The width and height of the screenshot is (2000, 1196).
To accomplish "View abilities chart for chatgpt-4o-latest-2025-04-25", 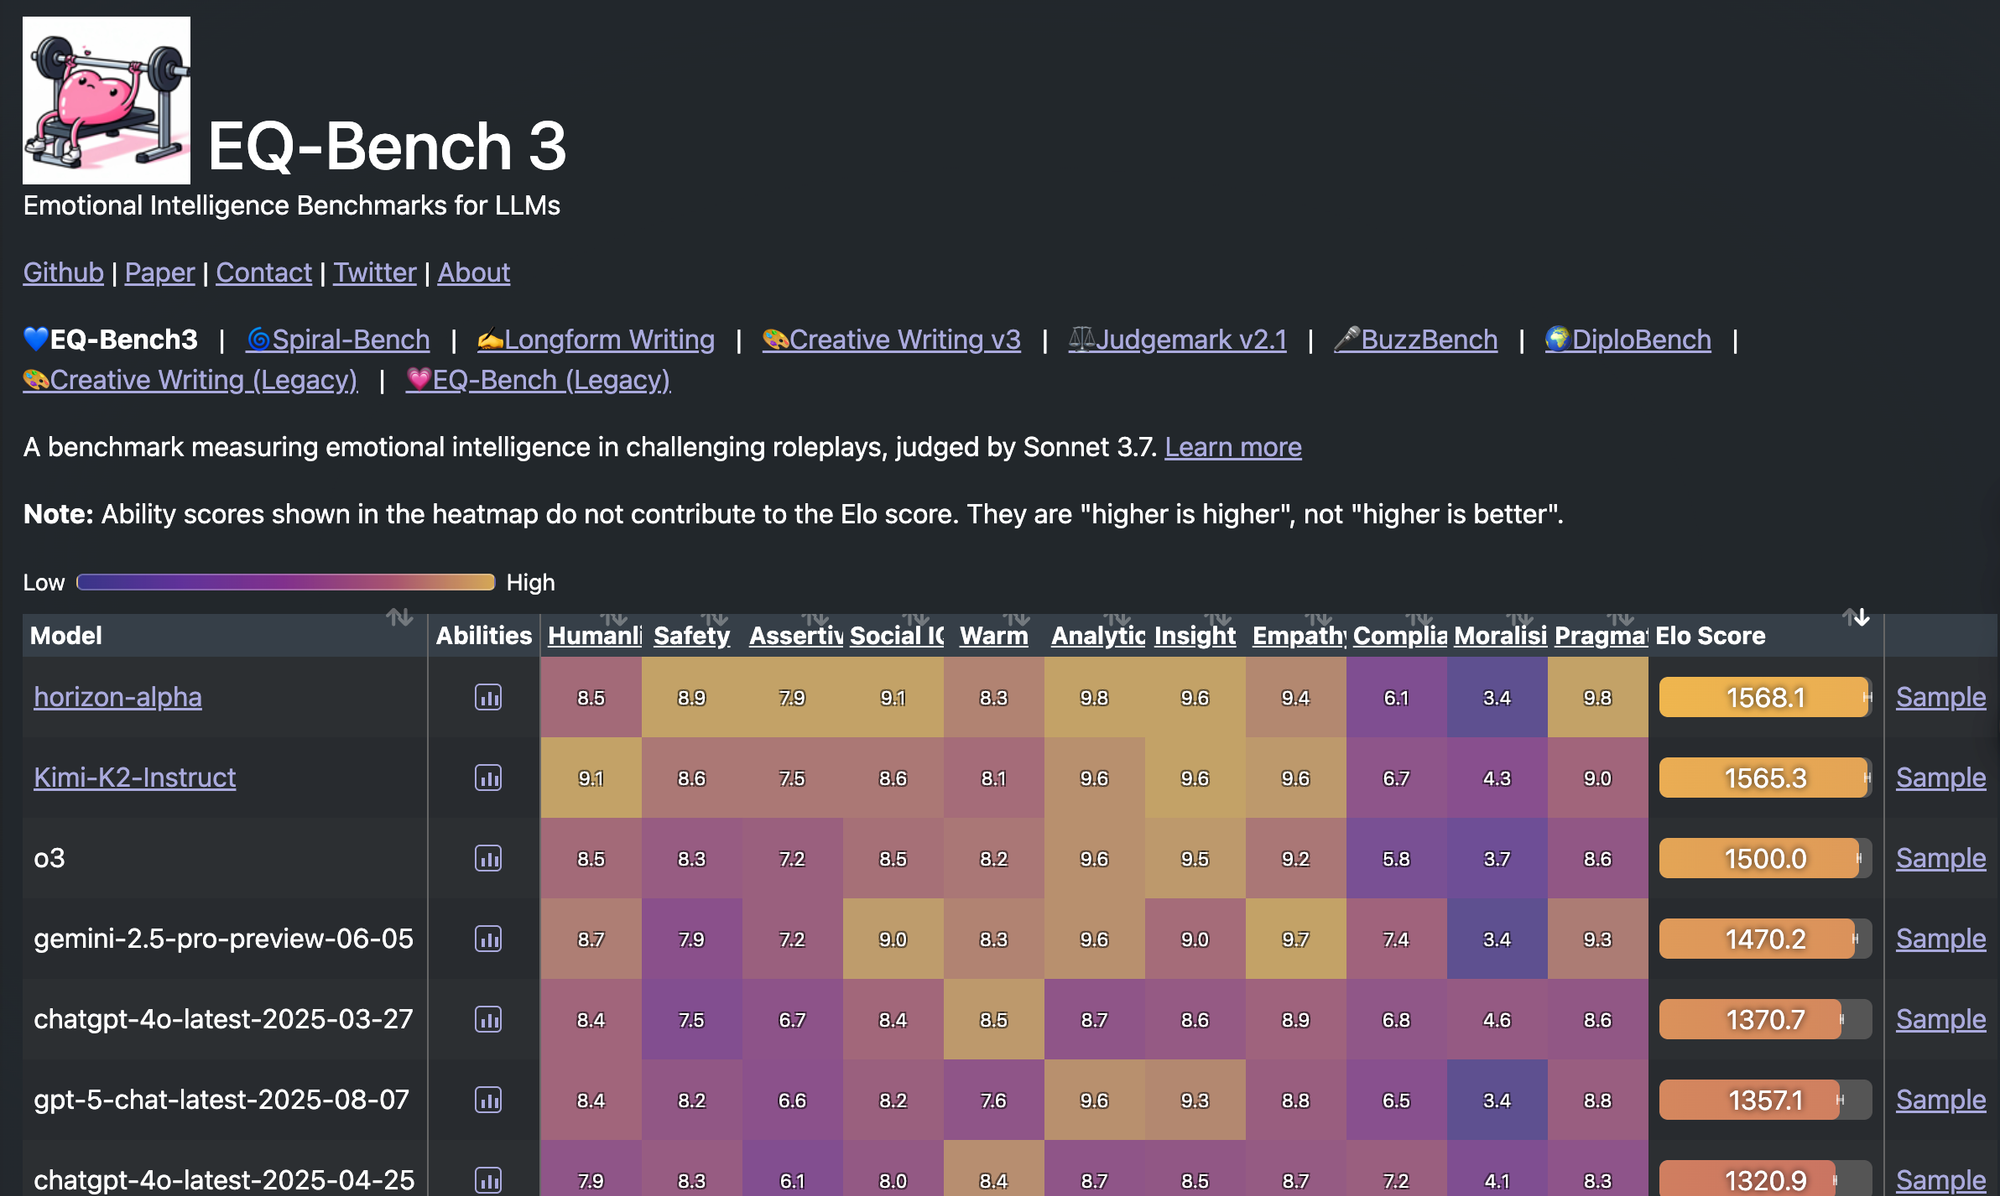I will pos(488,1180).
